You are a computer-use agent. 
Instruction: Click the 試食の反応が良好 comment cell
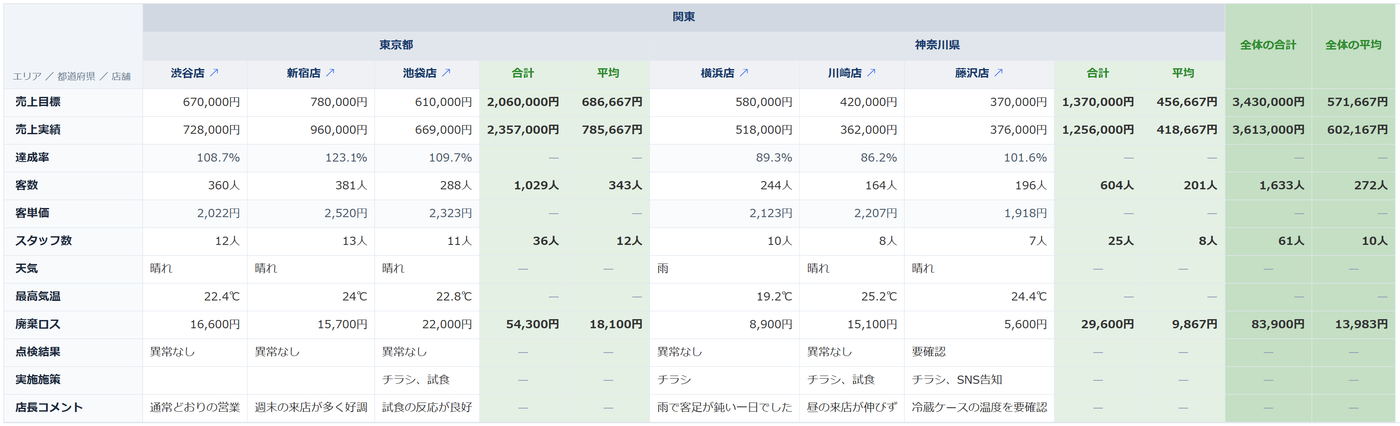[x=427, y=408]
